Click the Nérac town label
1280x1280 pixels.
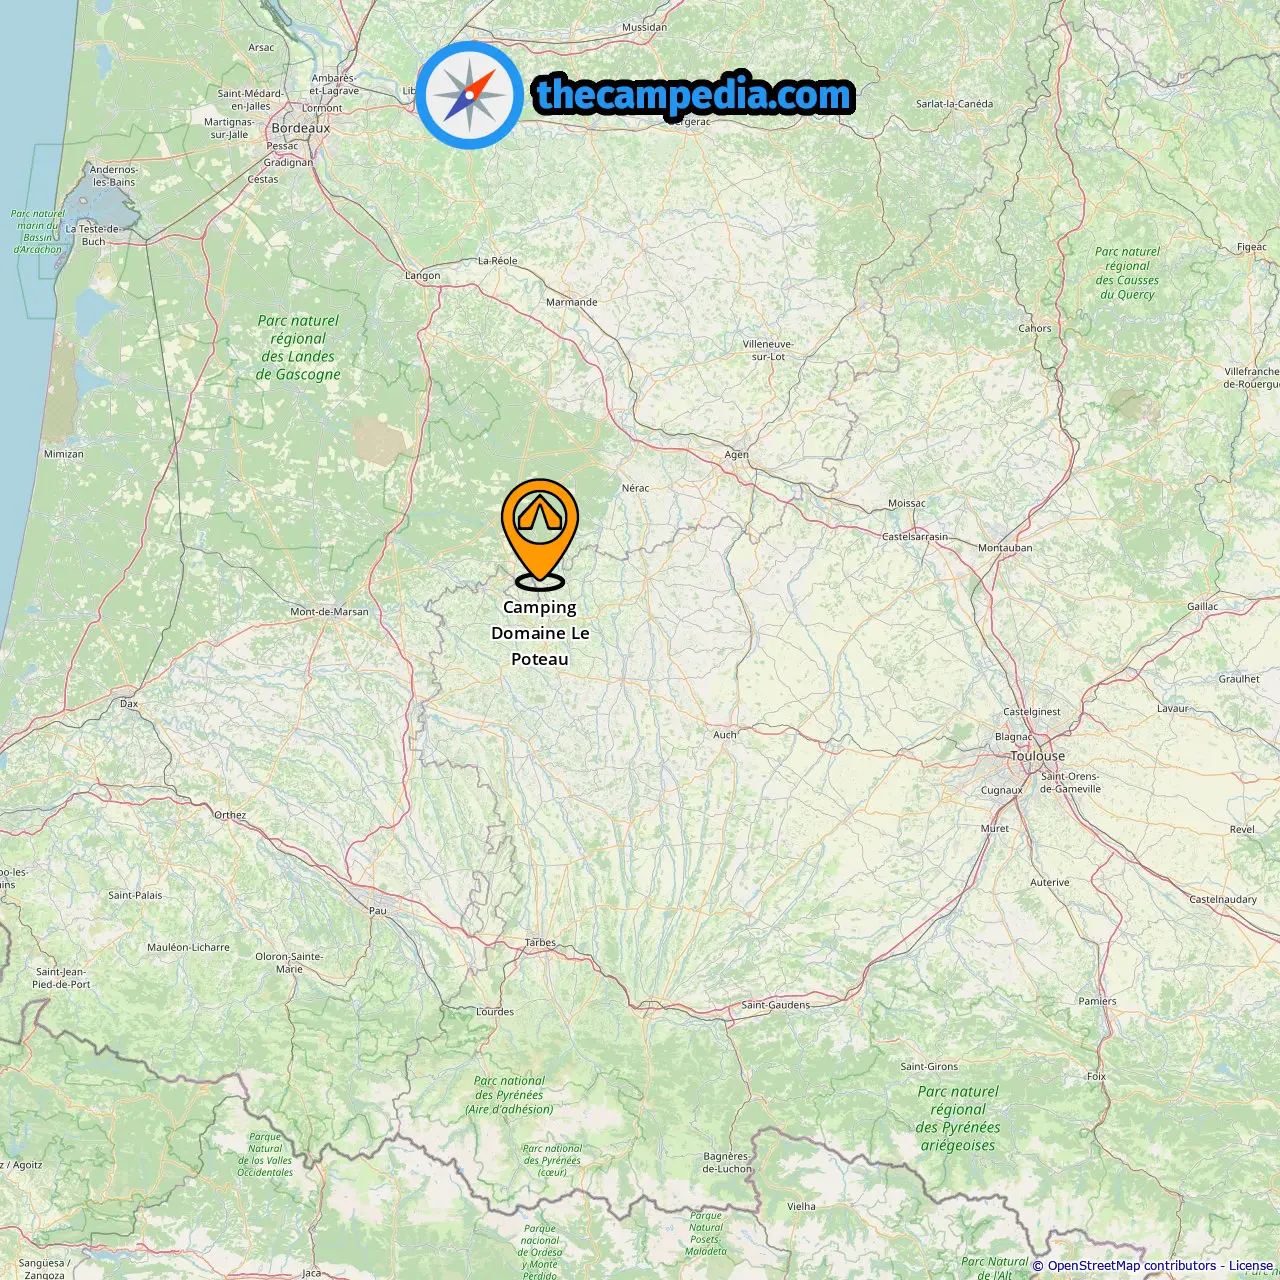click(x=636, y=488)
